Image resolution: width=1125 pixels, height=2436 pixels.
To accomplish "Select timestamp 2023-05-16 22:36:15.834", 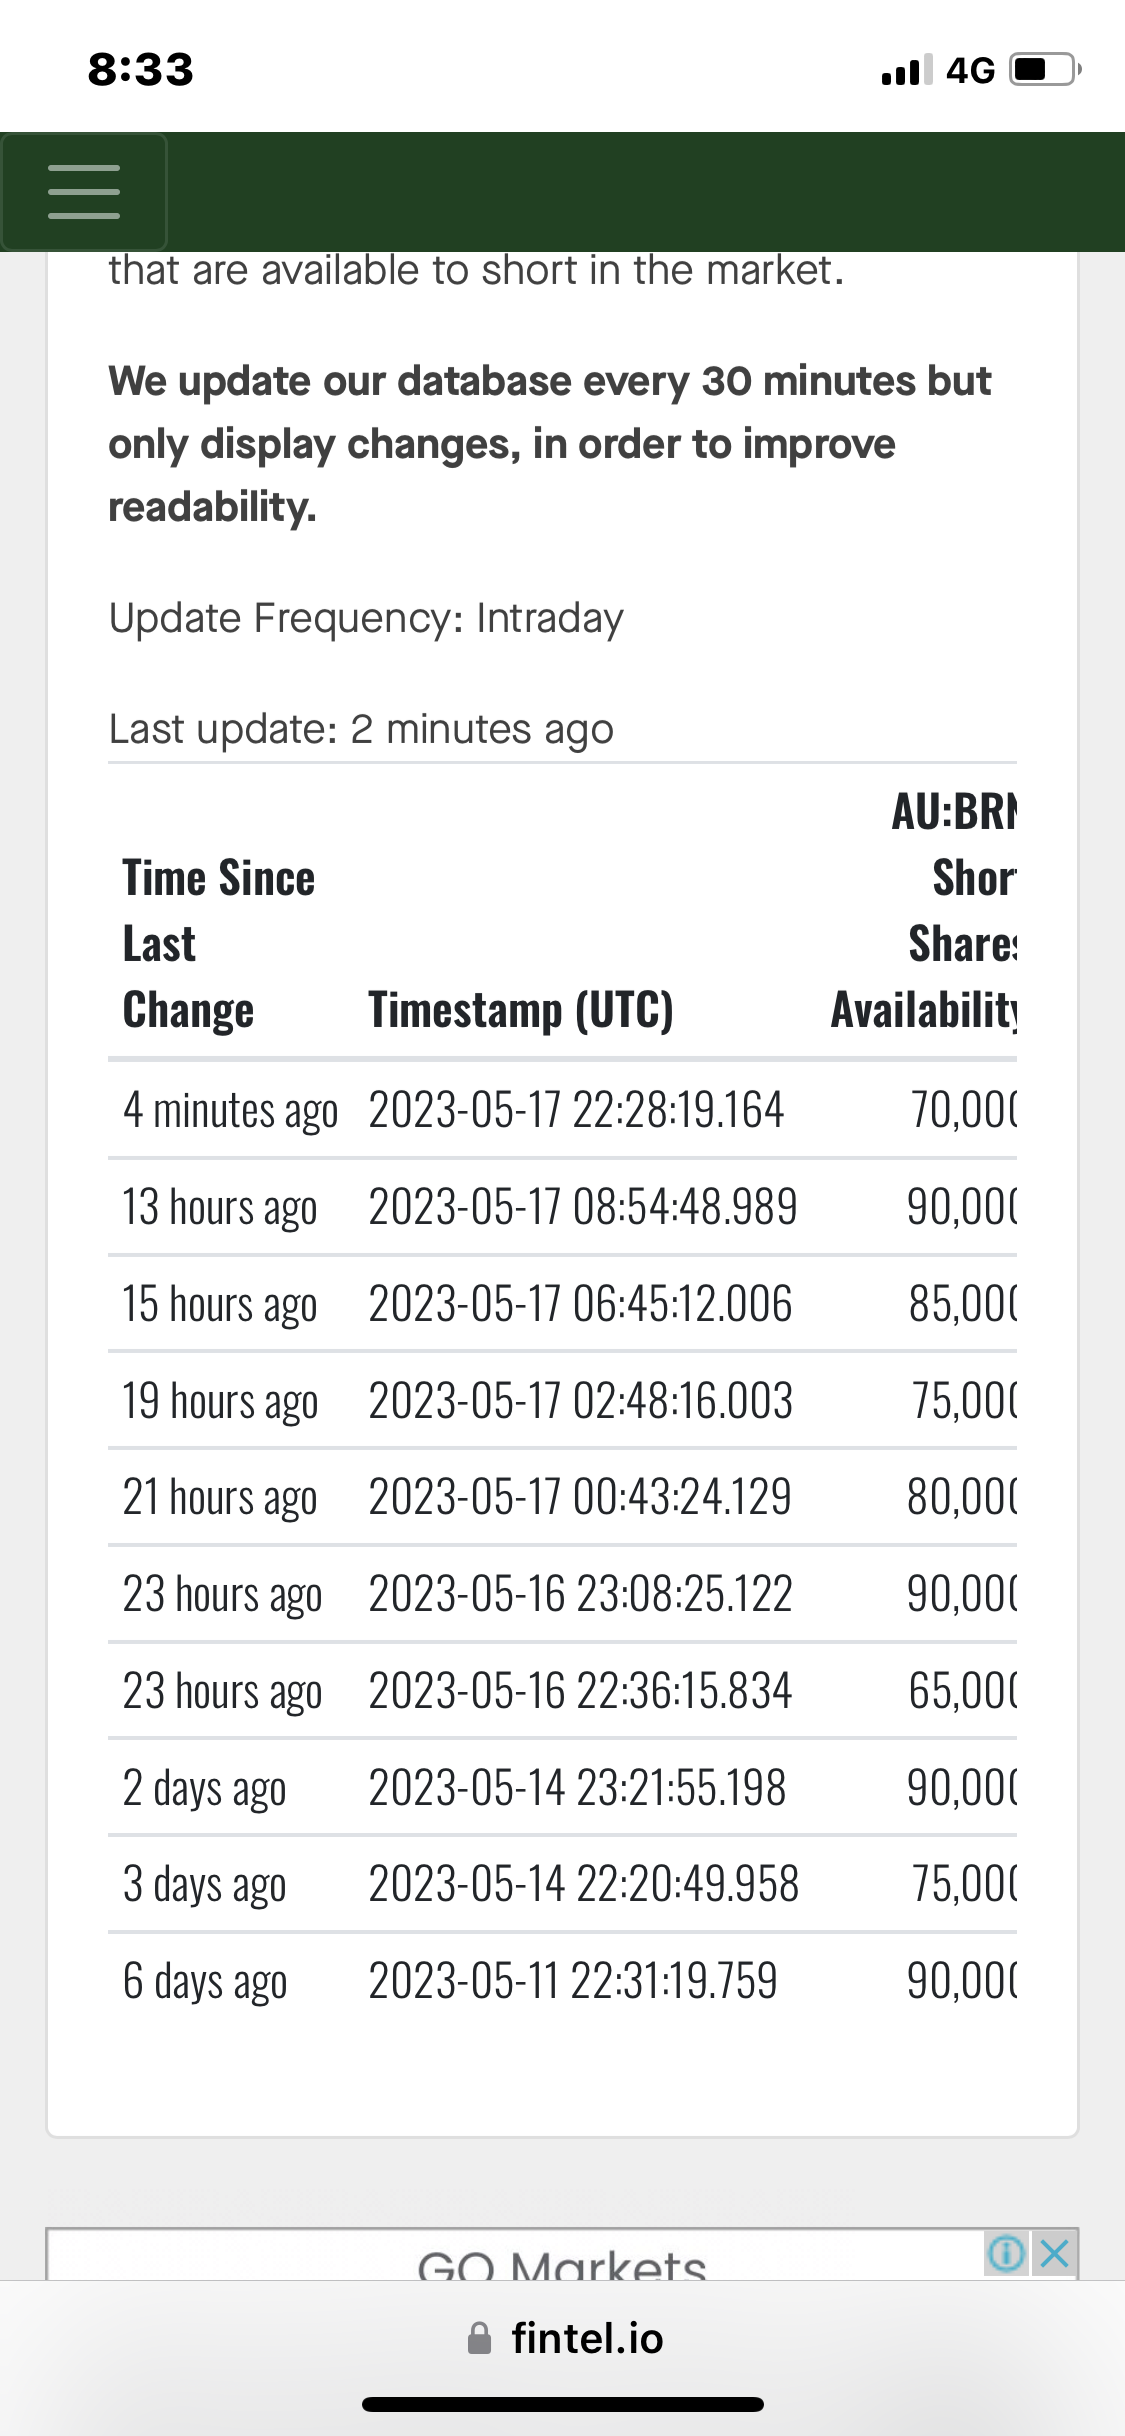I will coord(581,1690).
